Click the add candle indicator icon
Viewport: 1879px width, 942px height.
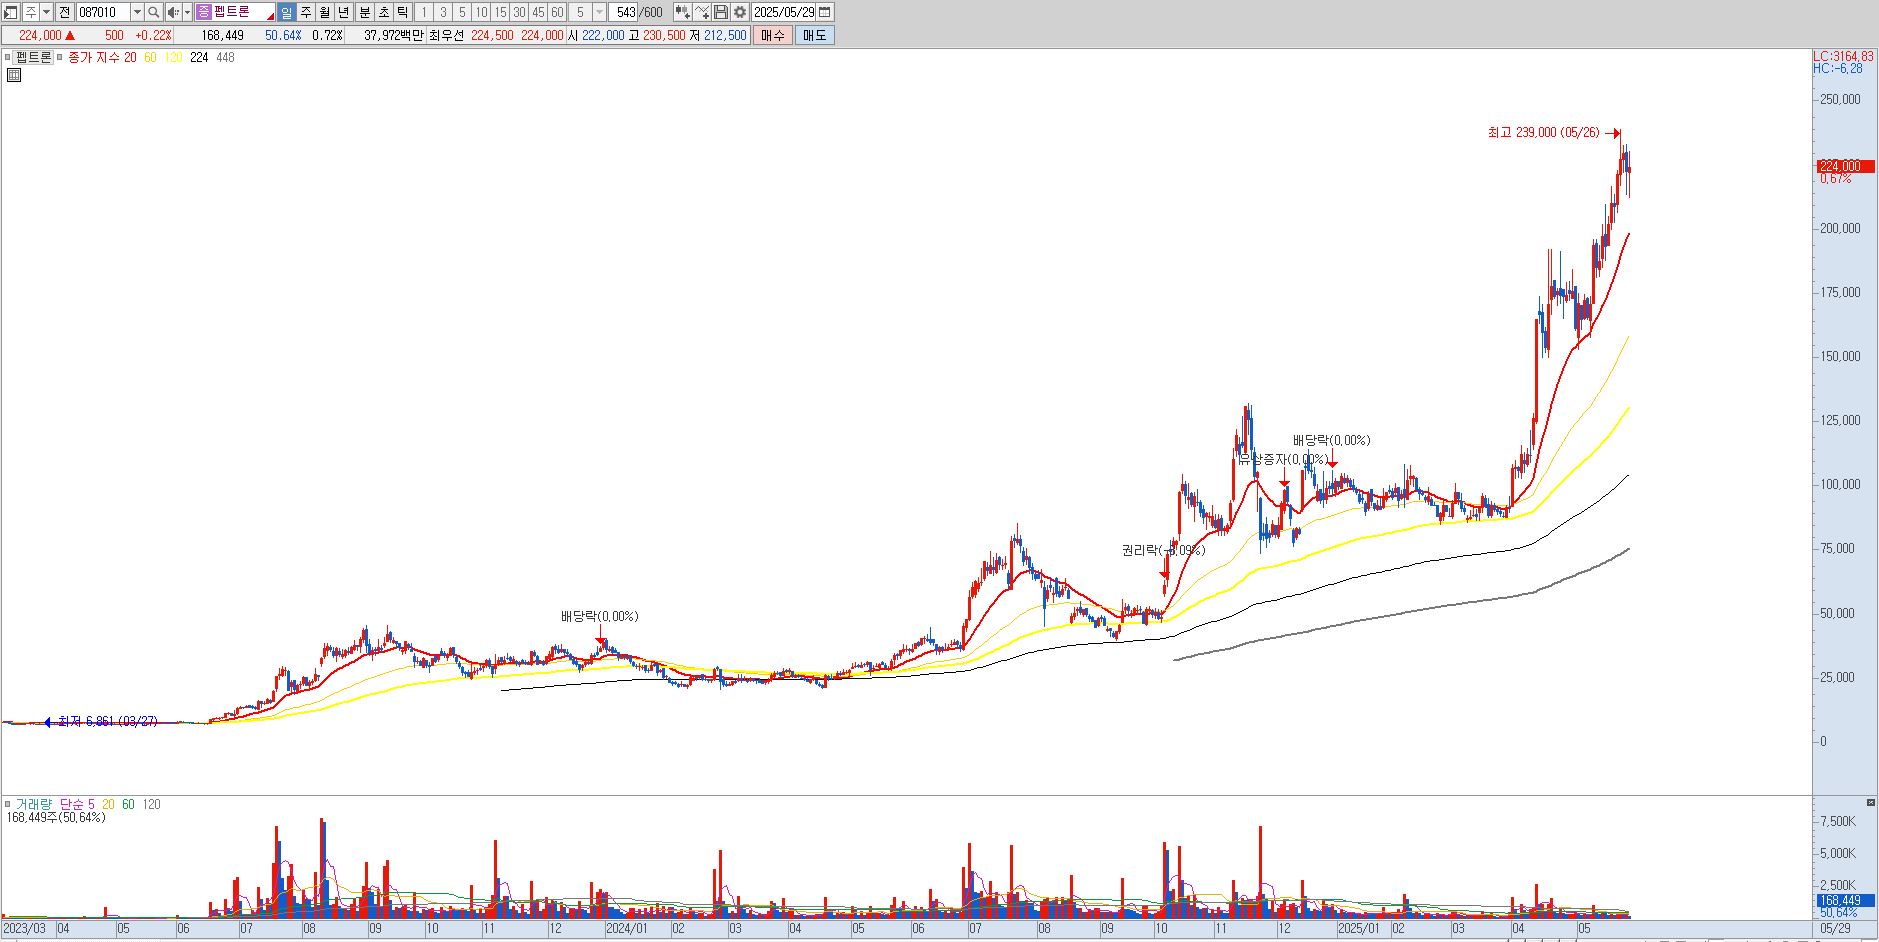coord(682,12)
